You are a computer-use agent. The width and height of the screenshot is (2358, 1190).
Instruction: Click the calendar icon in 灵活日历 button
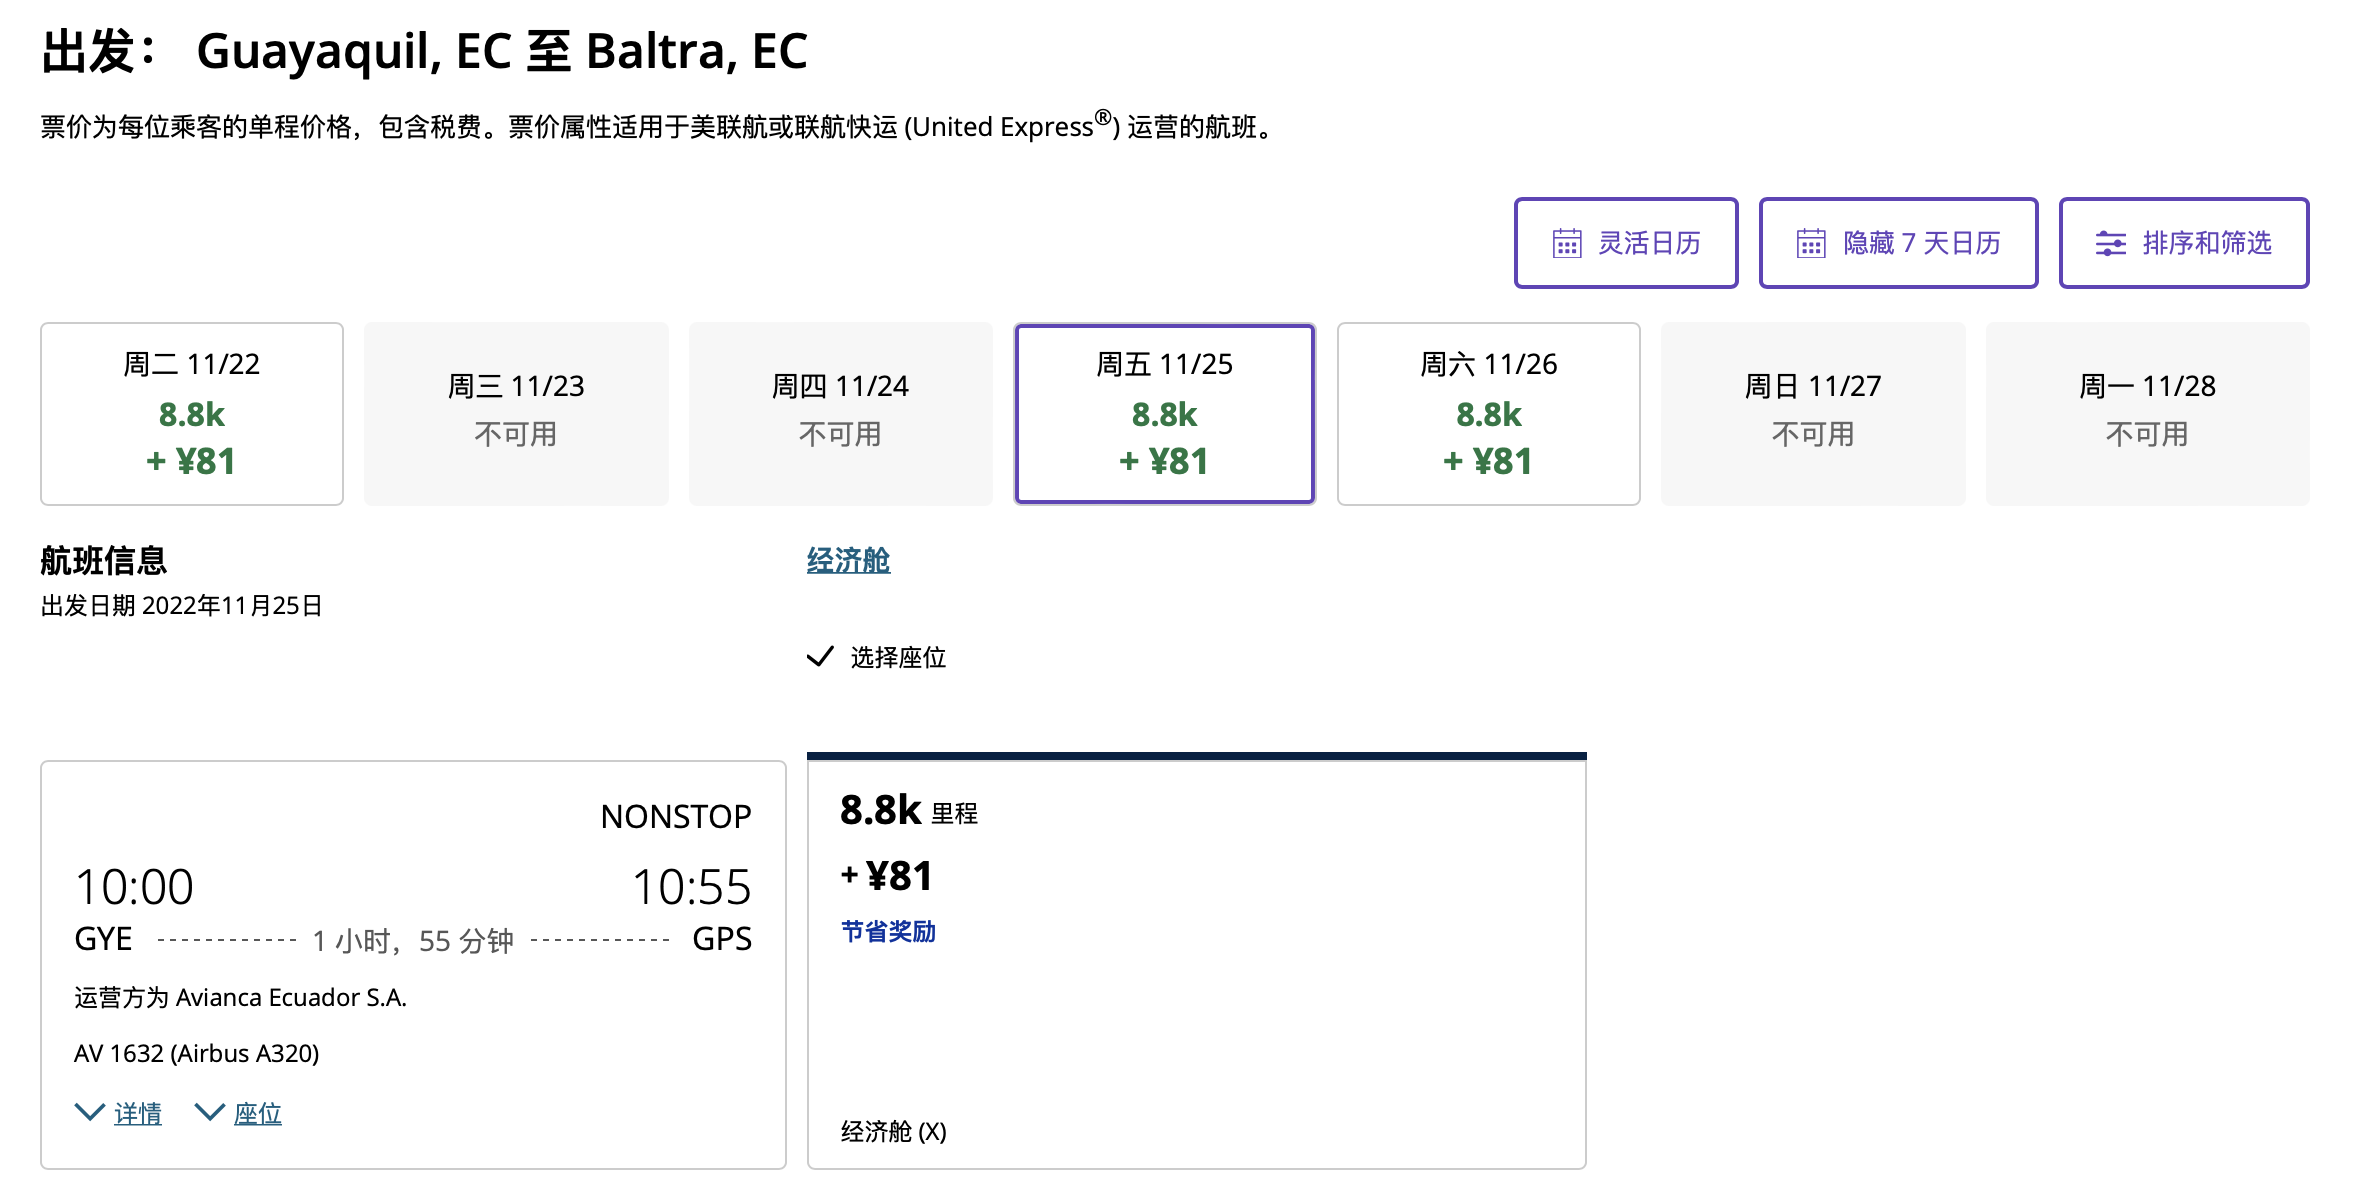click(1566, 243)
